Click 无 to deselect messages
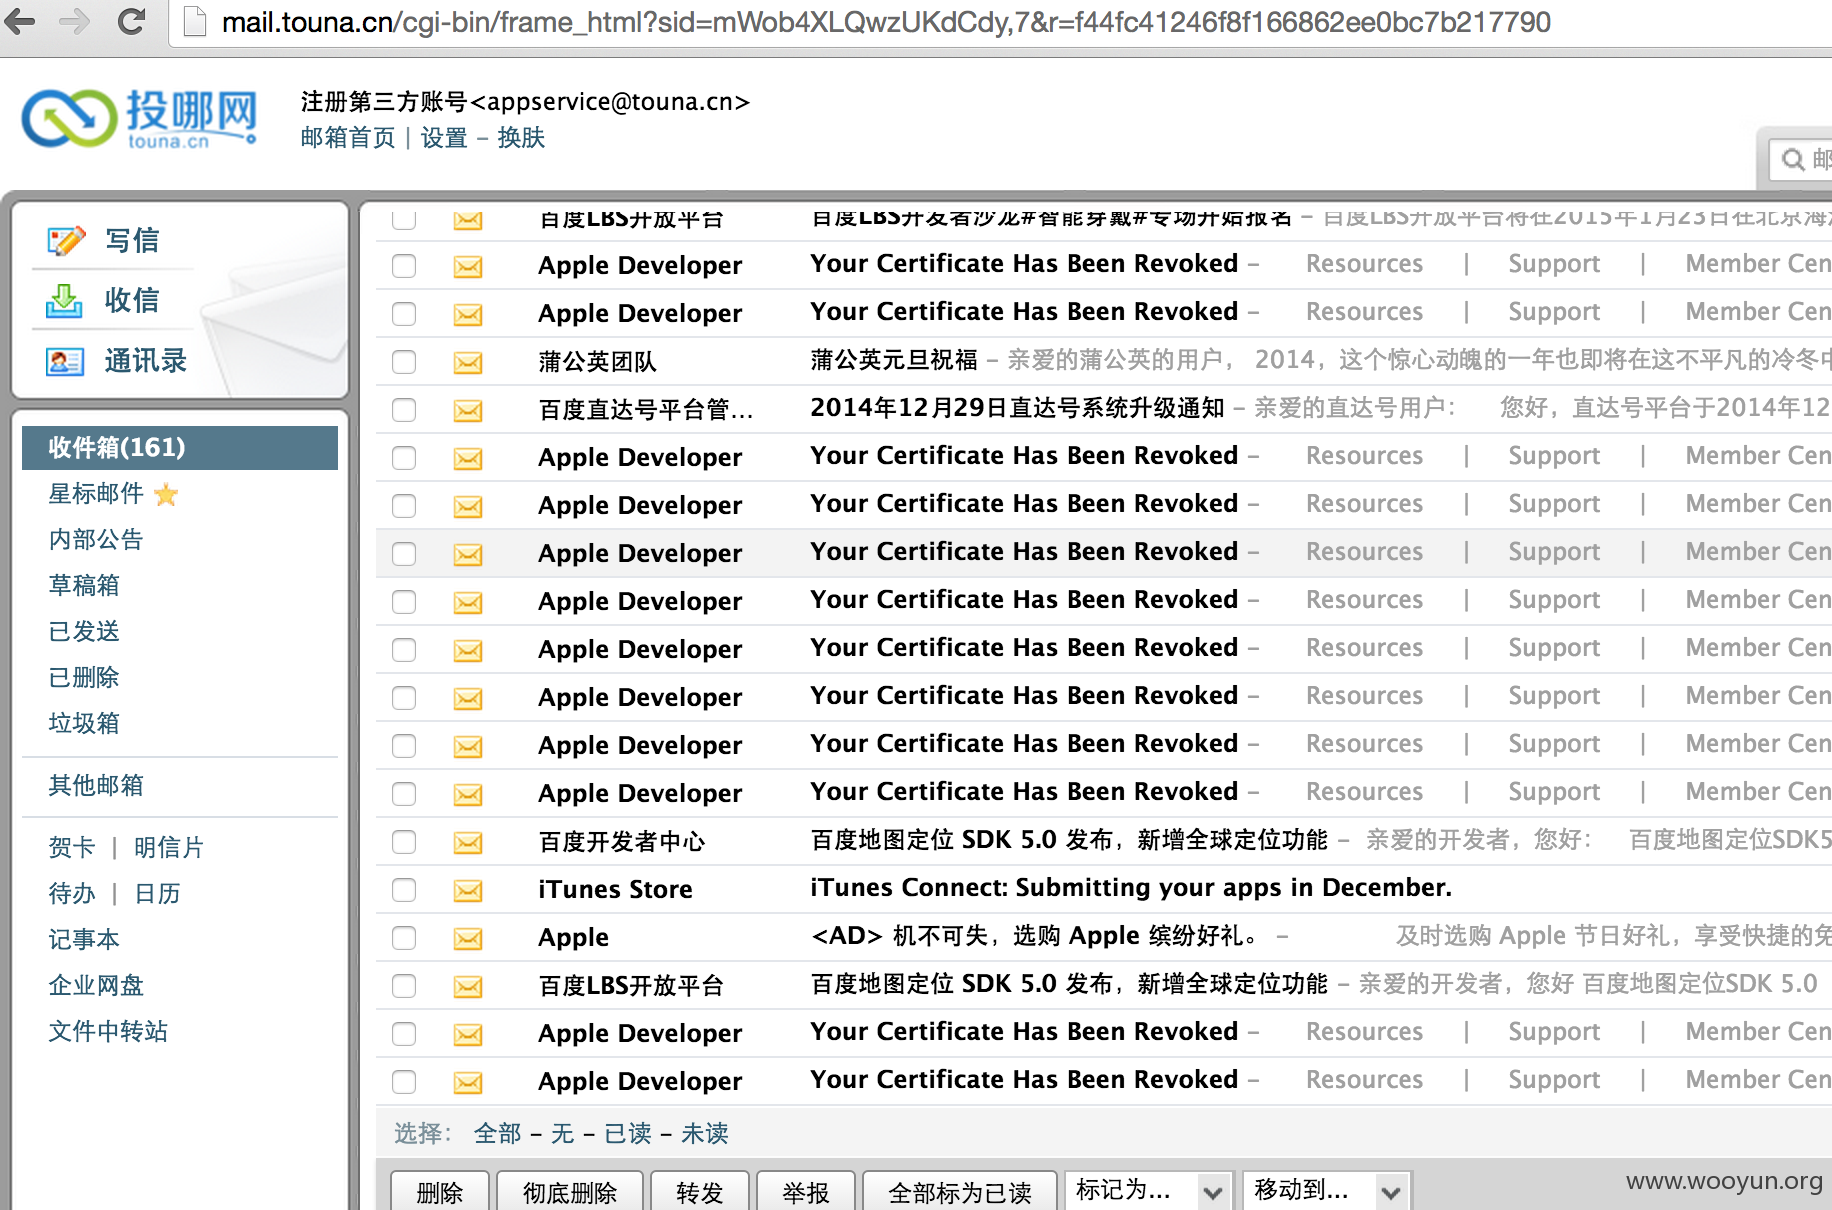The height and width of the screenshot is (1210, 1832). [x=563, y=1133]
